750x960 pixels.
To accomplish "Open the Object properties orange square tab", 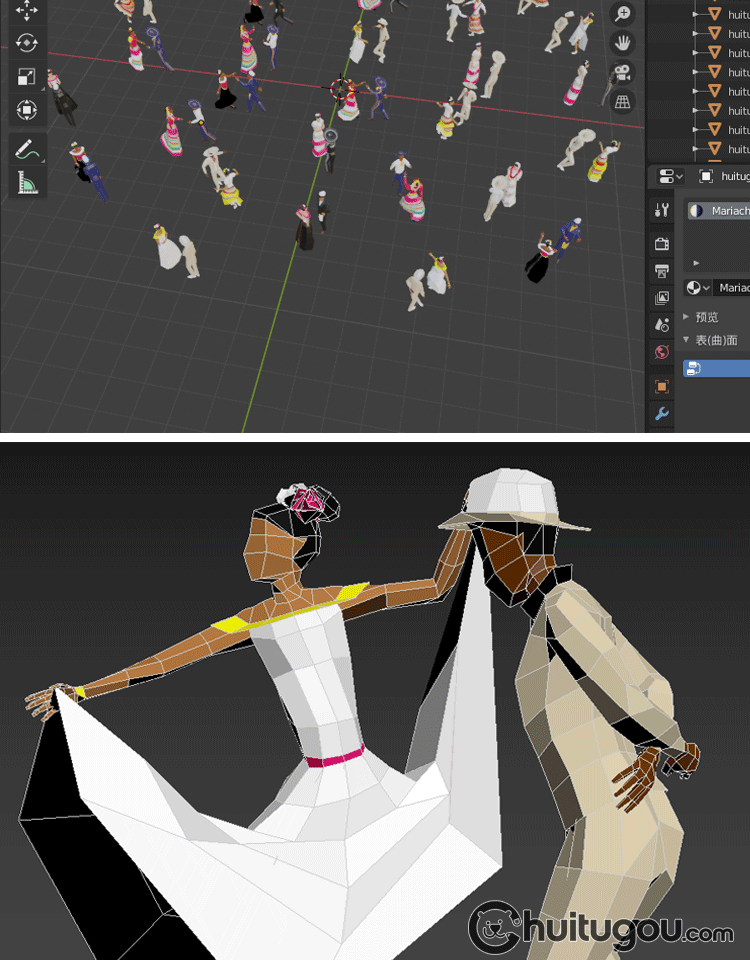I will pyautogui.click(x=661, y=386).
